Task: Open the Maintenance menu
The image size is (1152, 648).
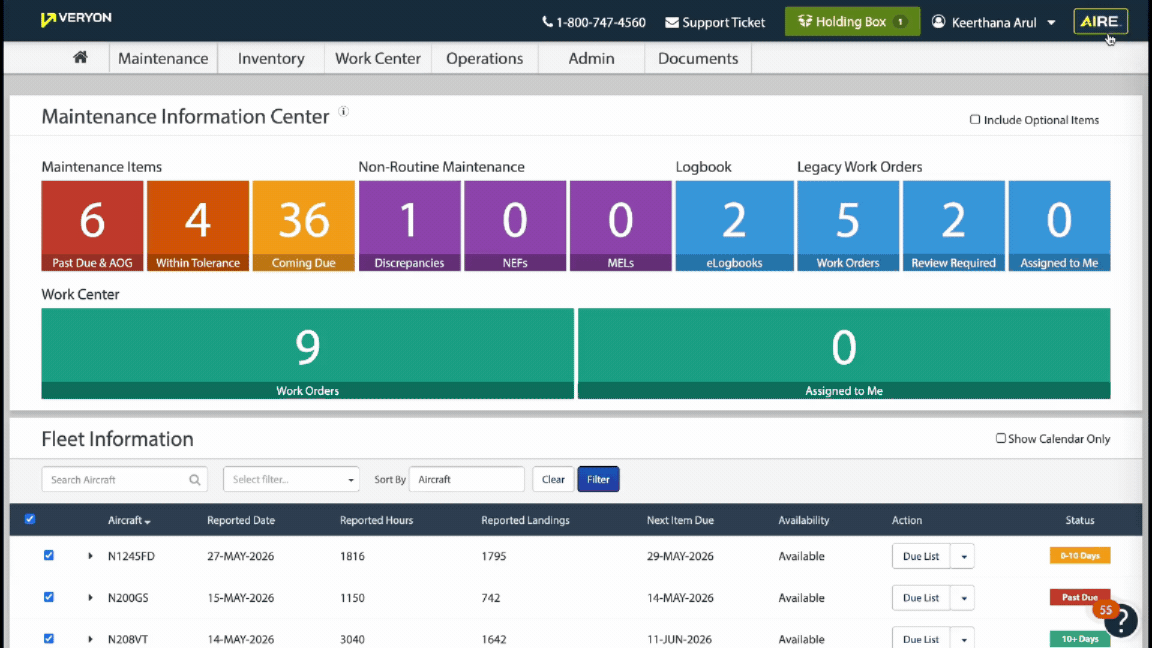Action: 163,58
